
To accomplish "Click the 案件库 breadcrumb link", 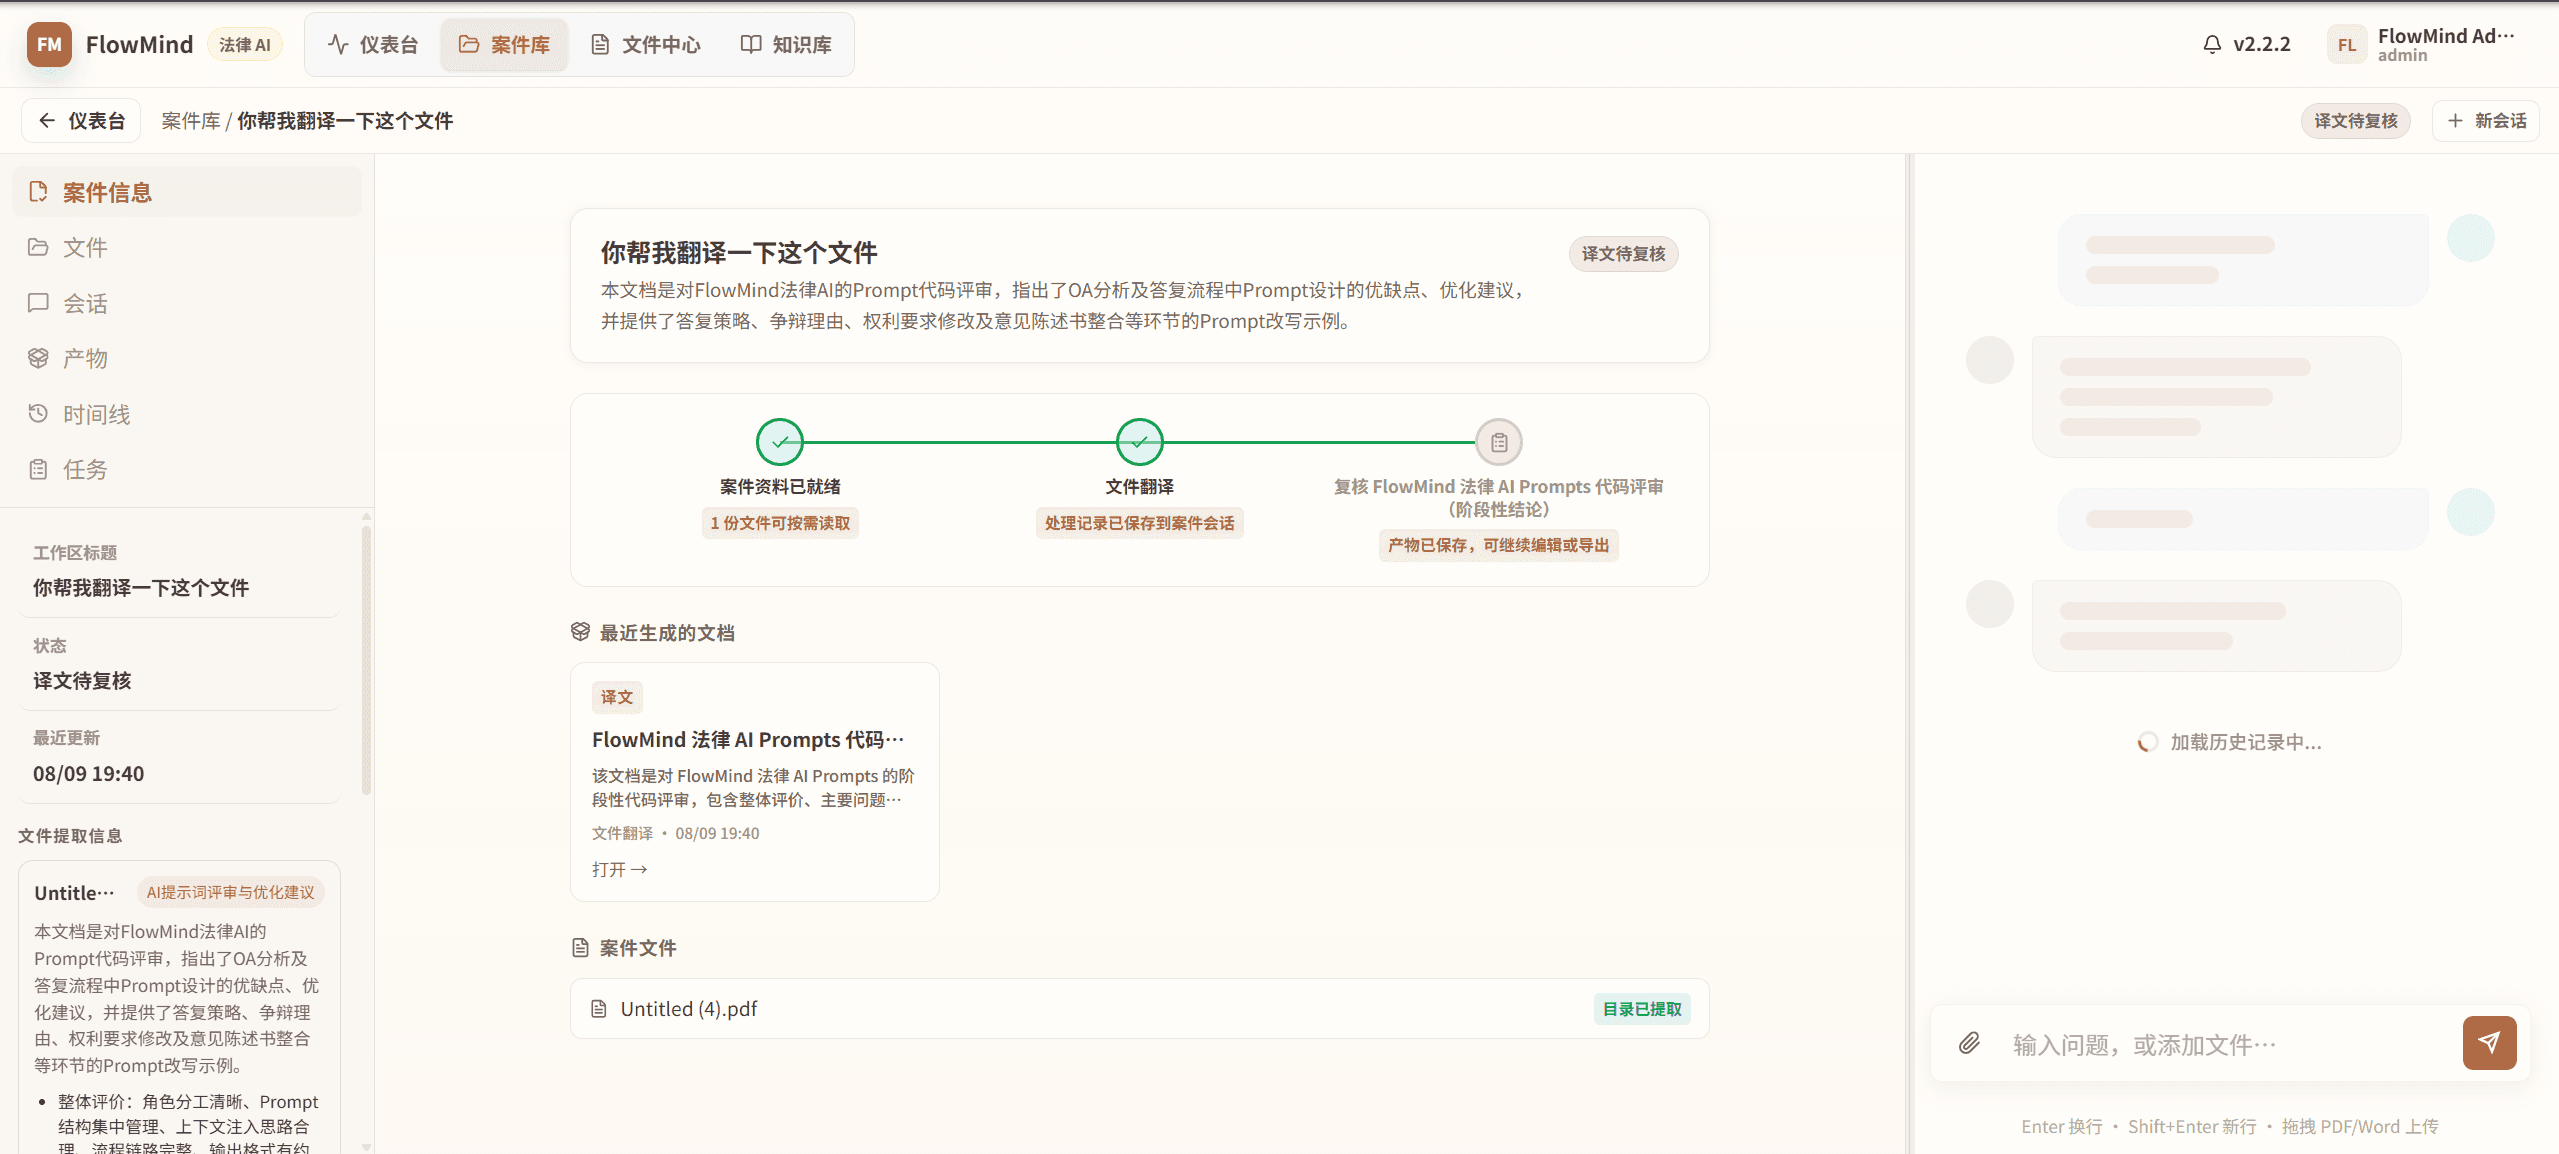I will tap(191, 121).
